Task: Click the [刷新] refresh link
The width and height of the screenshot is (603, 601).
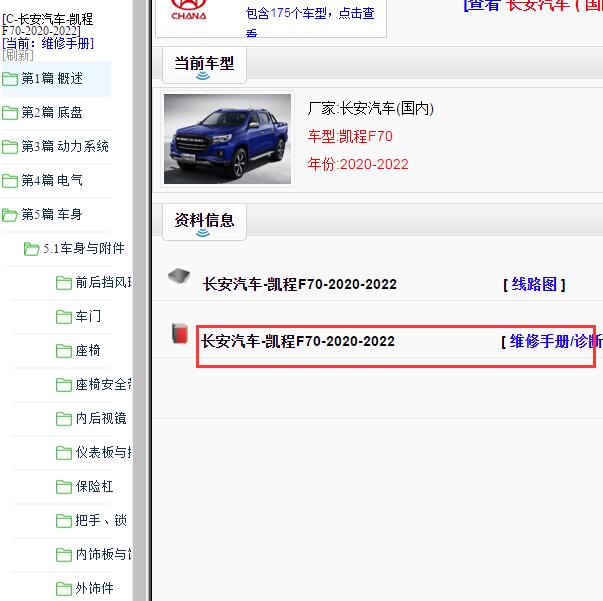Action: [18, 55]
